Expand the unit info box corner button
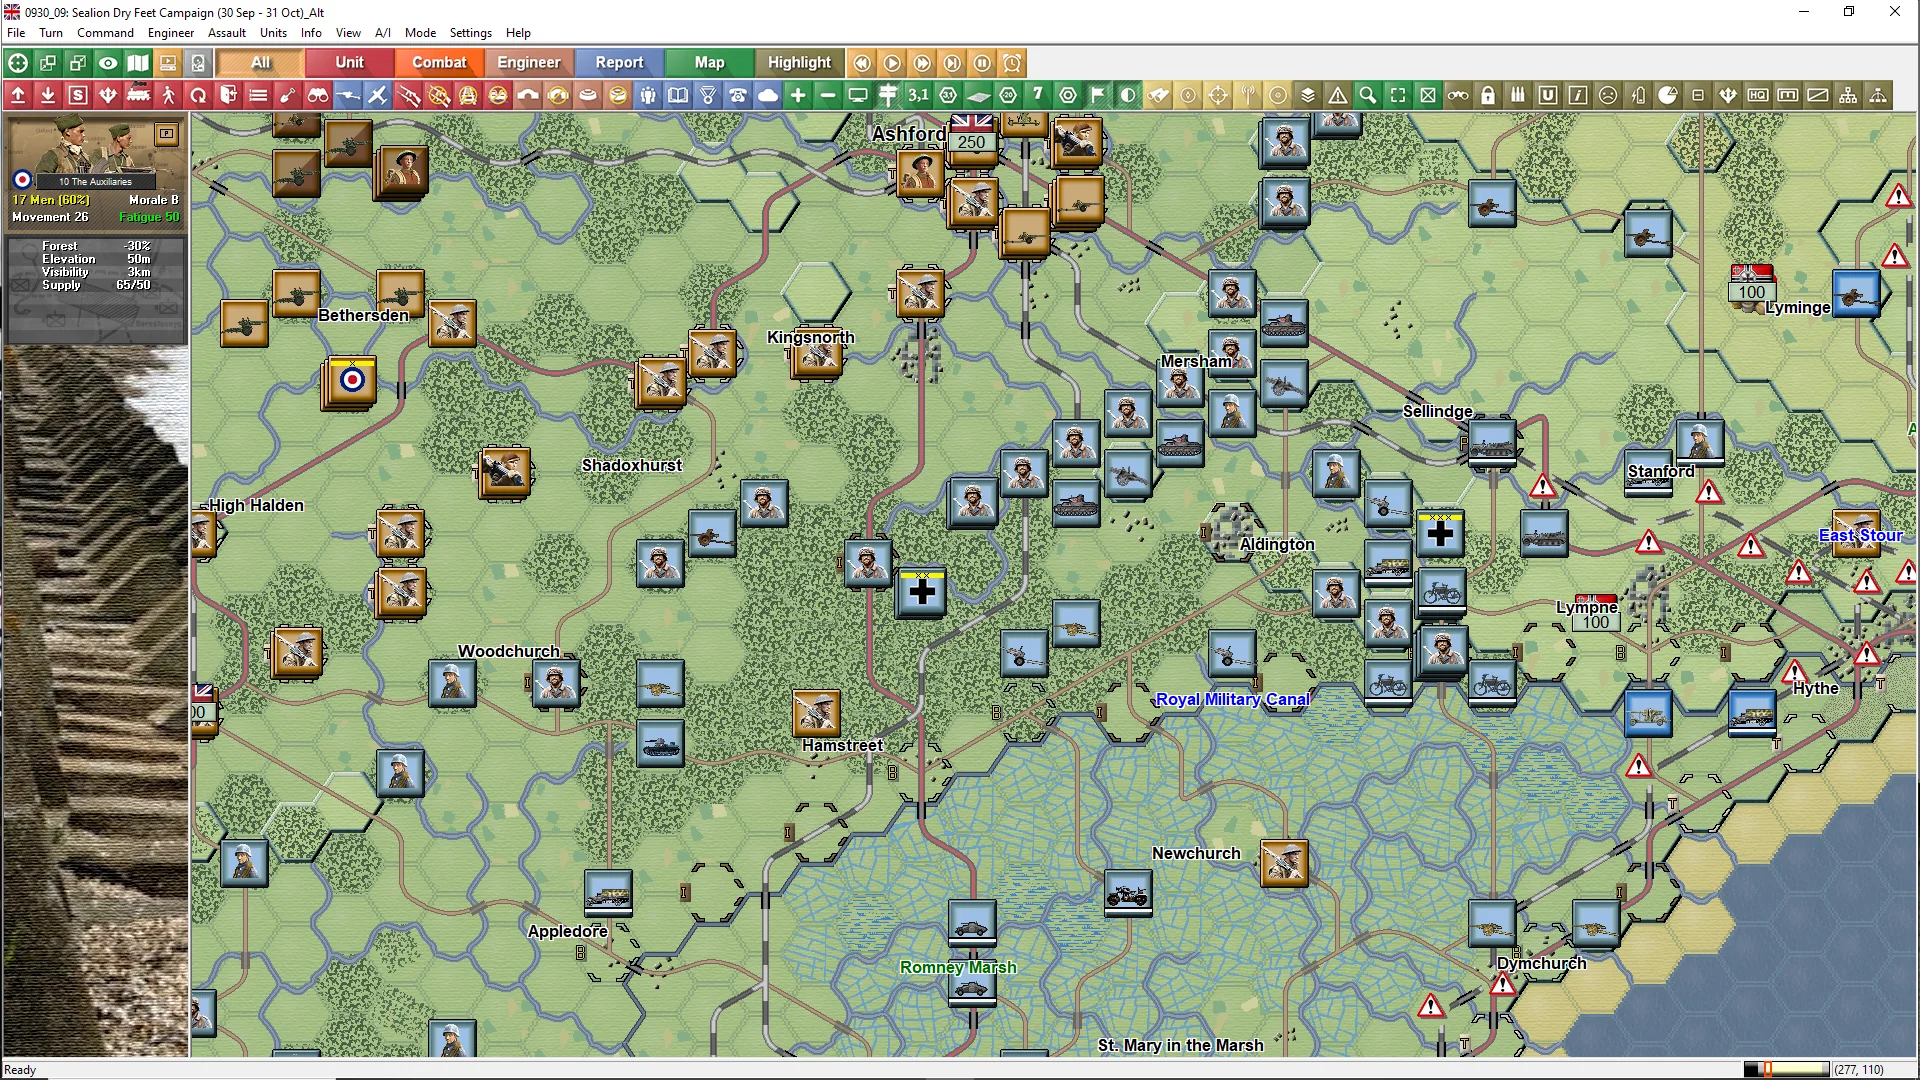 [x=167, y=133]
